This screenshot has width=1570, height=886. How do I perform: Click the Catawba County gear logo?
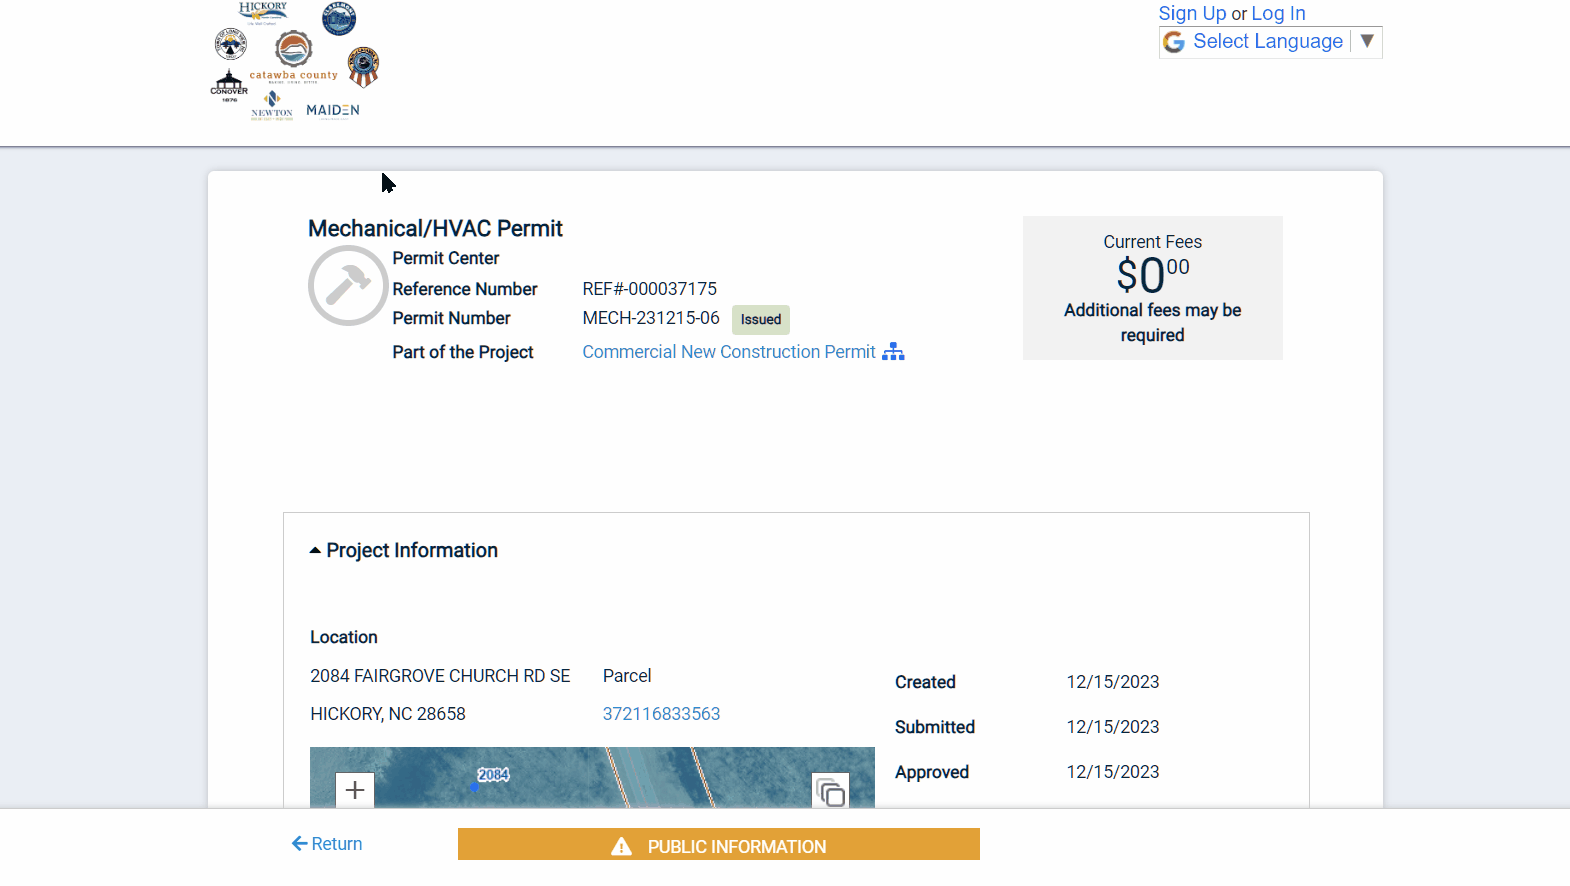coord(293,48)
